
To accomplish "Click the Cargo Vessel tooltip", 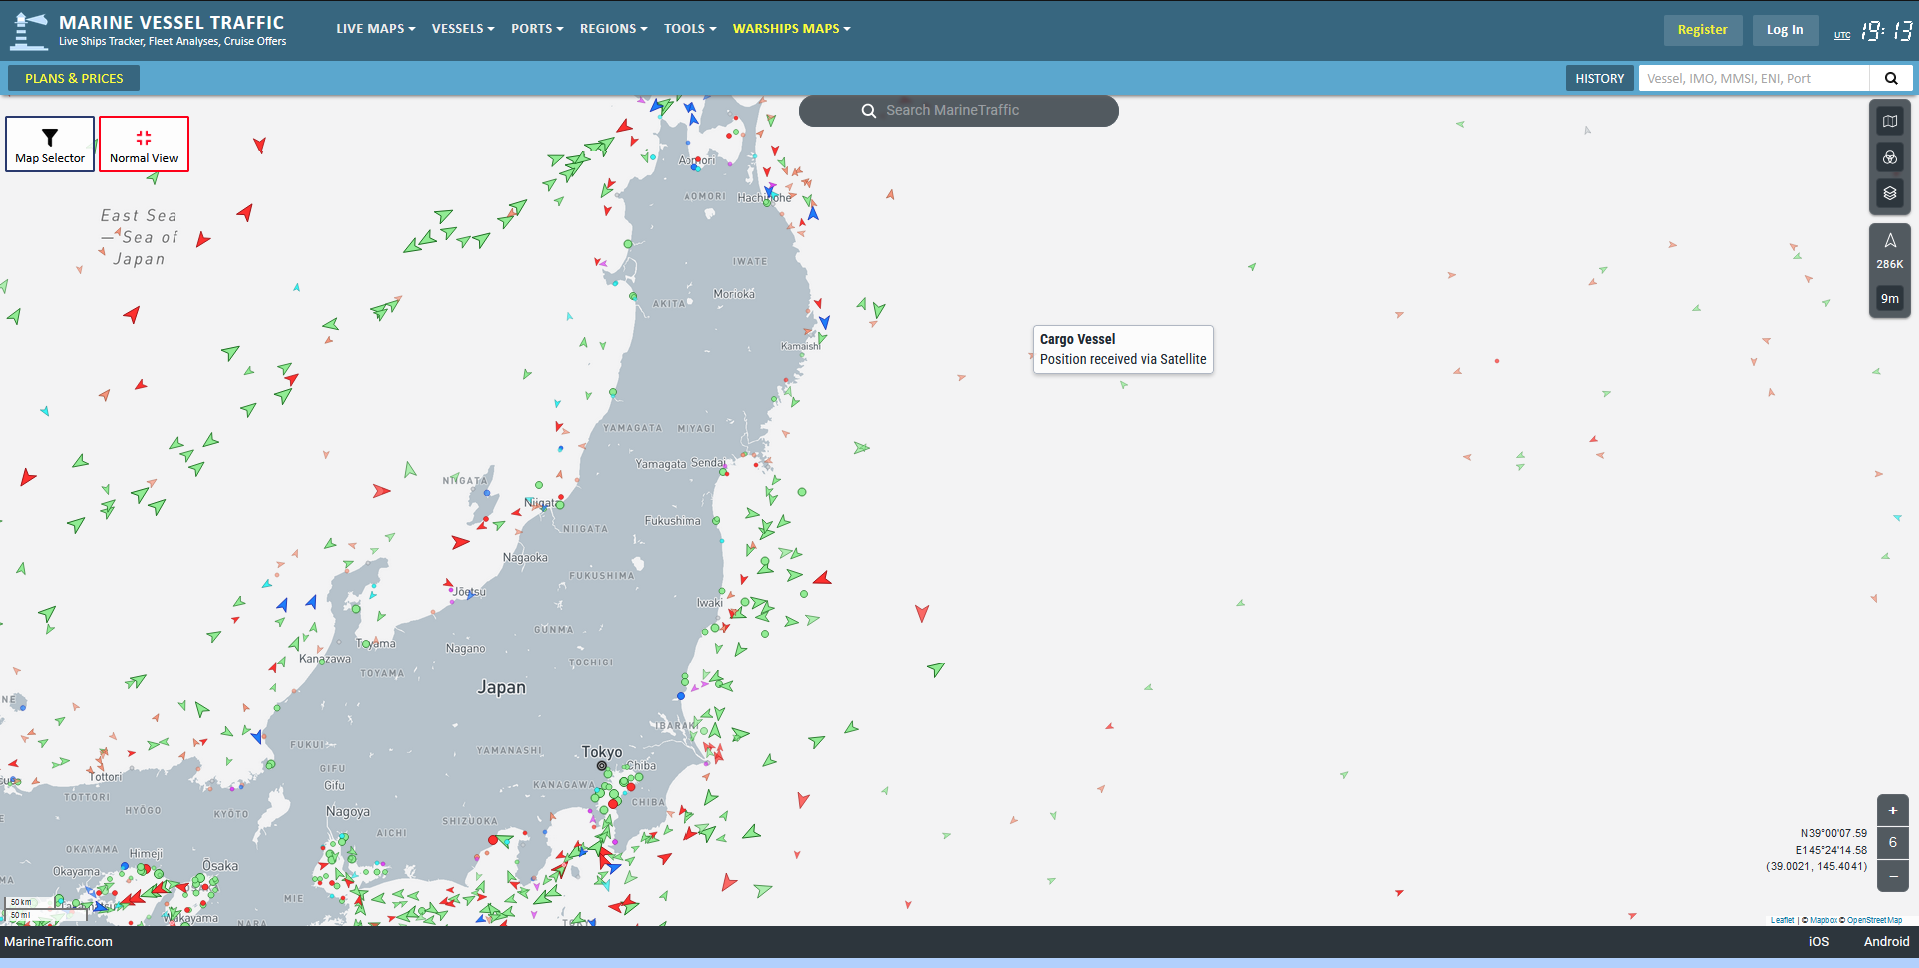I will tap(1123, 349).
